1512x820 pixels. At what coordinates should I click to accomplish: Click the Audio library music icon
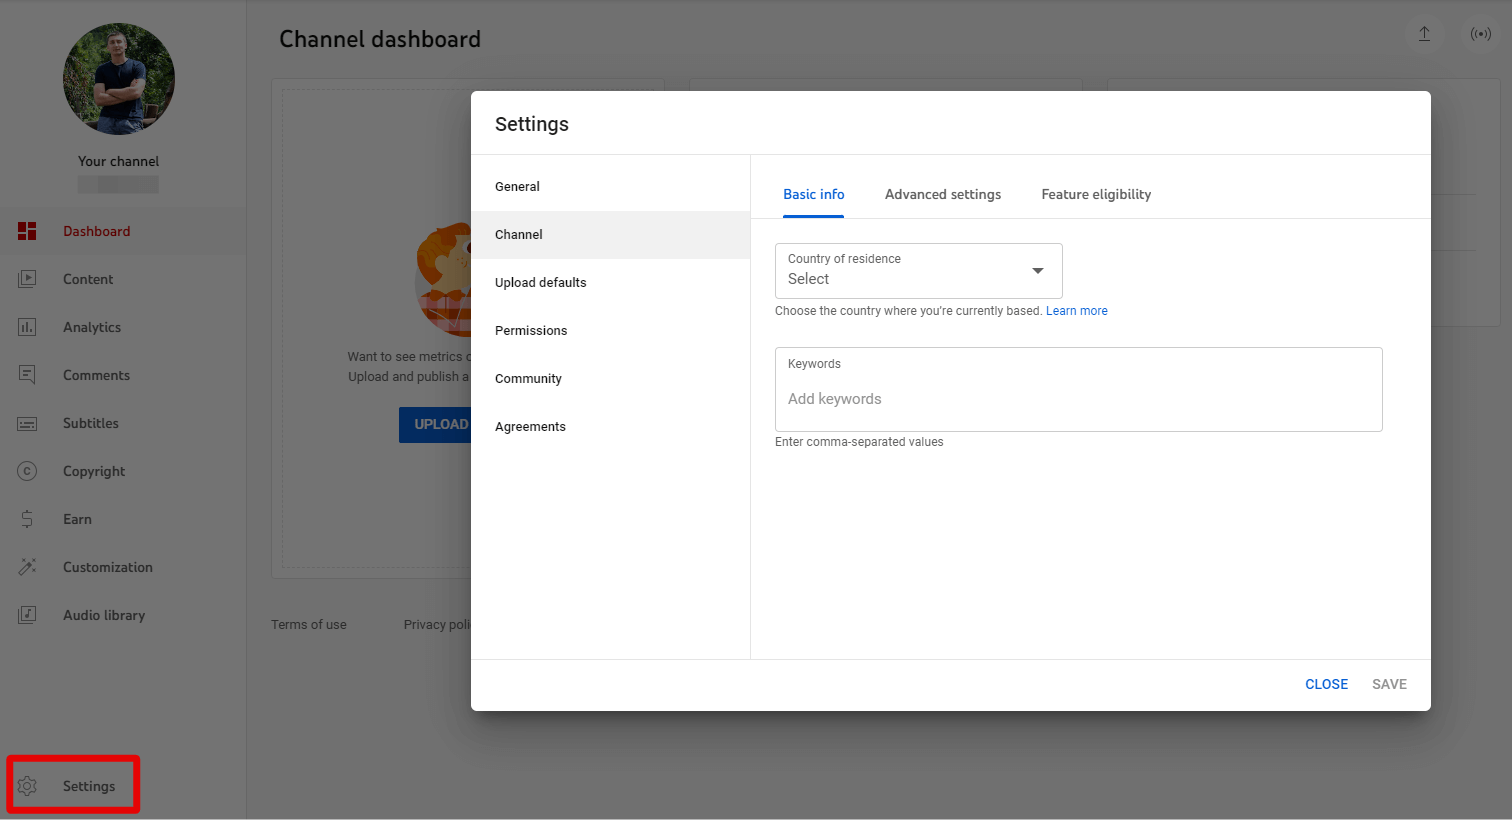(x=27, y=615)
